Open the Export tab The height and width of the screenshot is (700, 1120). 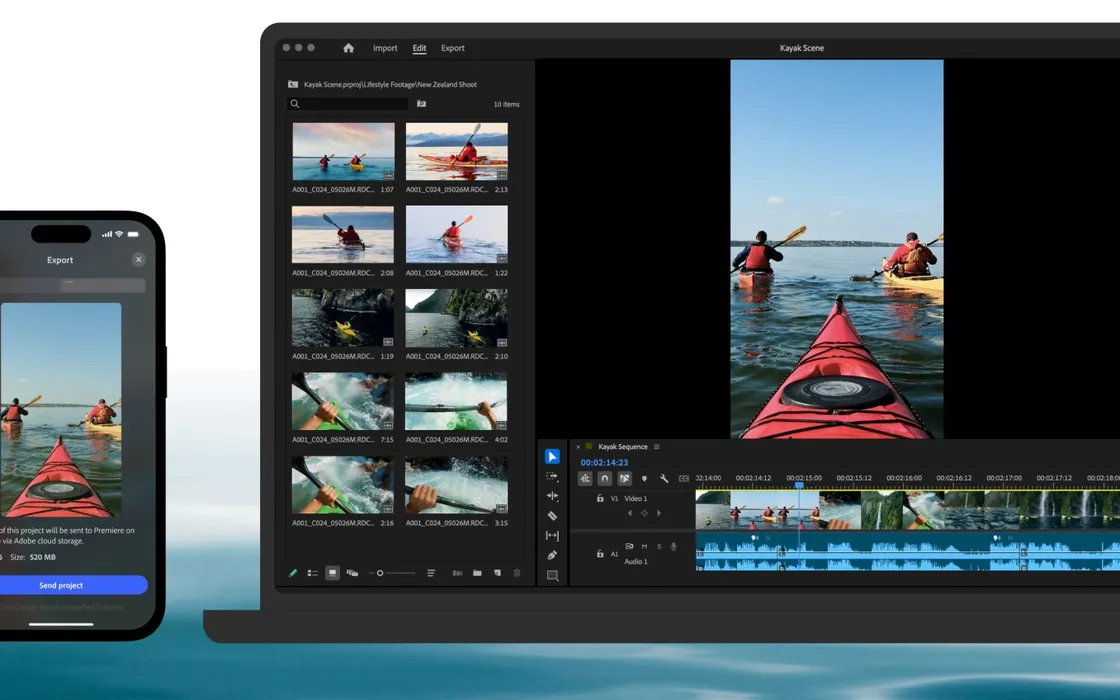(453, 48)
